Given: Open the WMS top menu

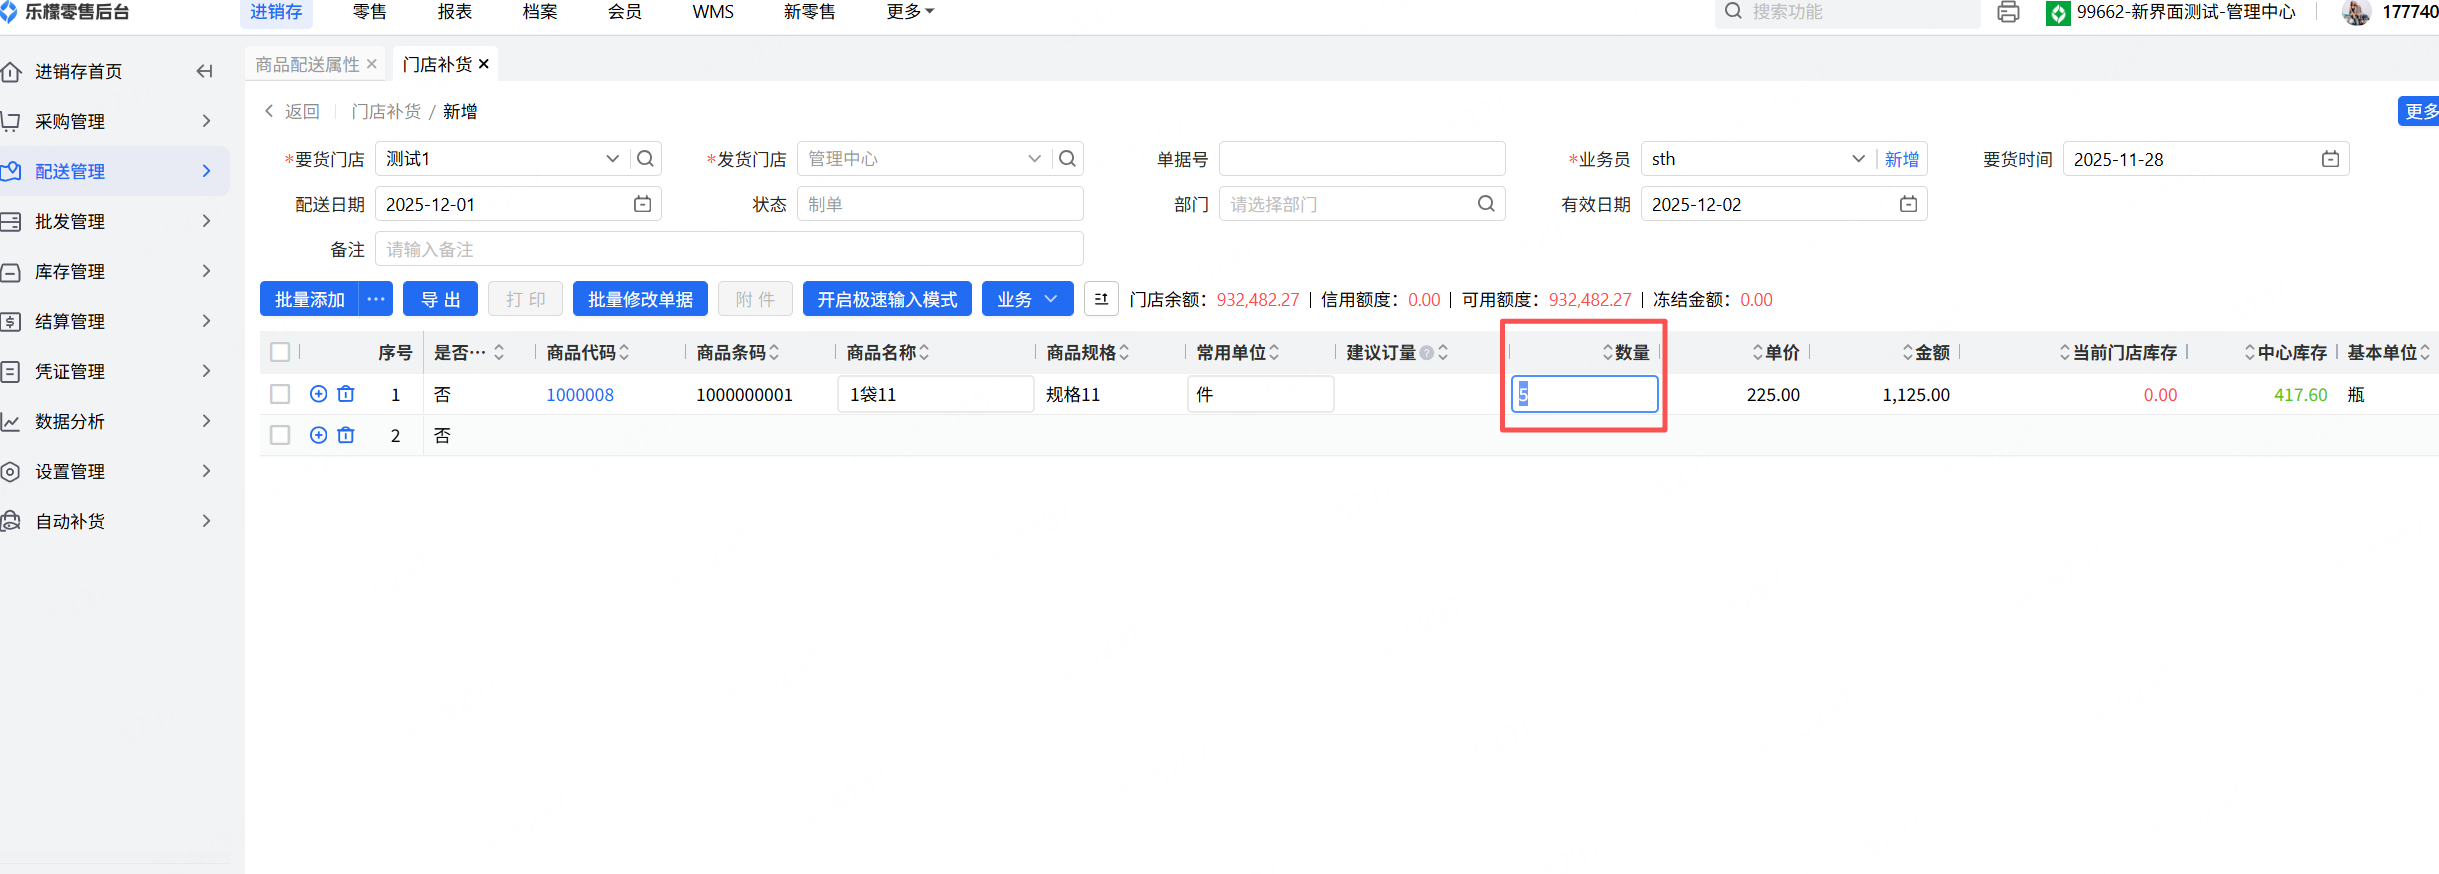Looking at the screenshot, I should click(x=713, y=12).
